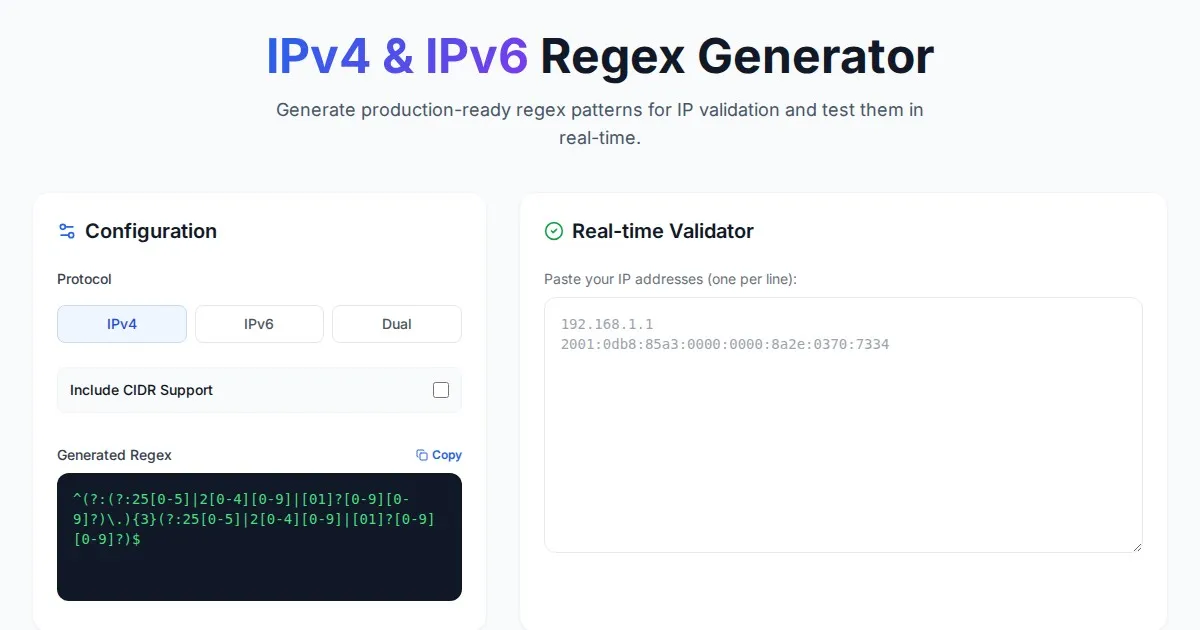This screenshot has height=630, width=1200.
Task: Switch protocol to IPv6
Action: [259, 324]
